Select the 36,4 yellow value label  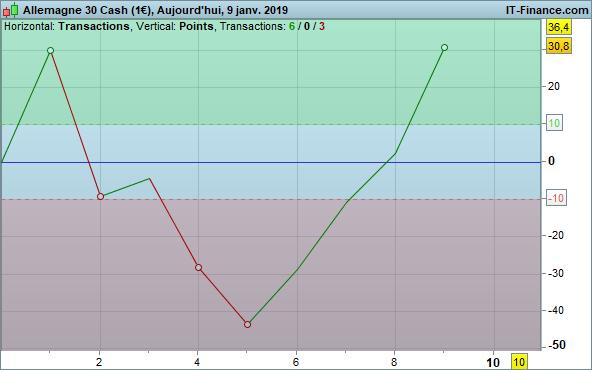tap(558, 27)
